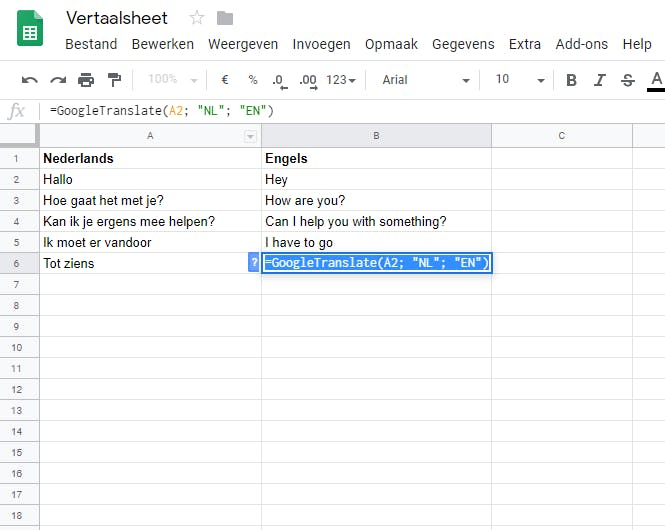Viewport: 665px width, 530px height.
Task: Format as currency with euro icon
Action: coord(225,80)
